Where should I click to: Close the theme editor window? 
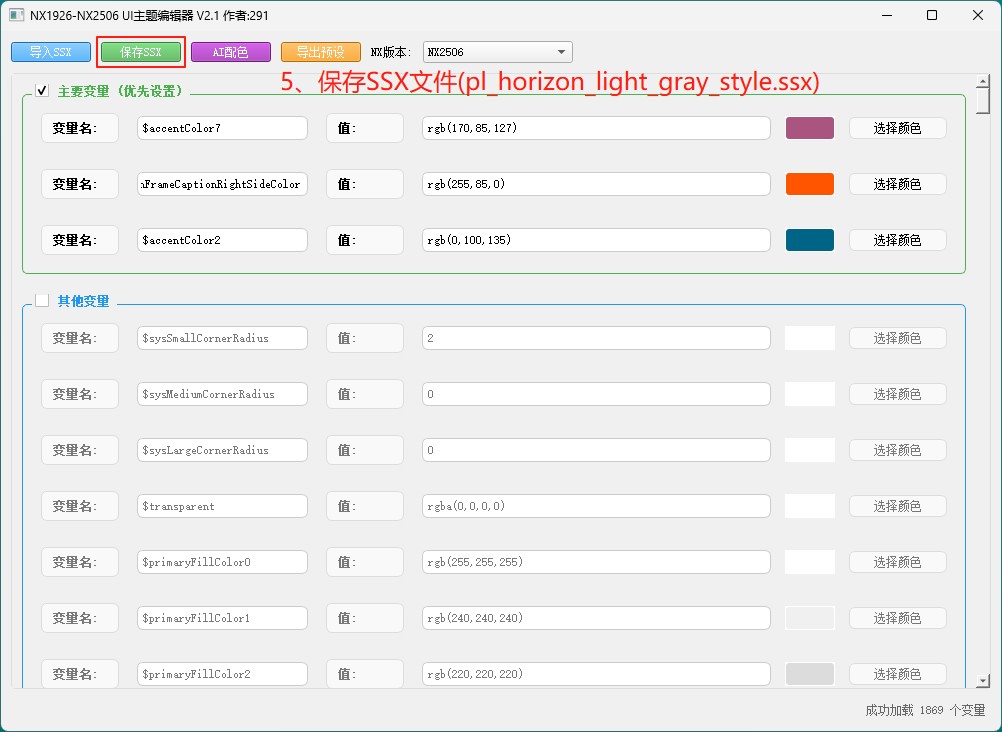point(978,15)
